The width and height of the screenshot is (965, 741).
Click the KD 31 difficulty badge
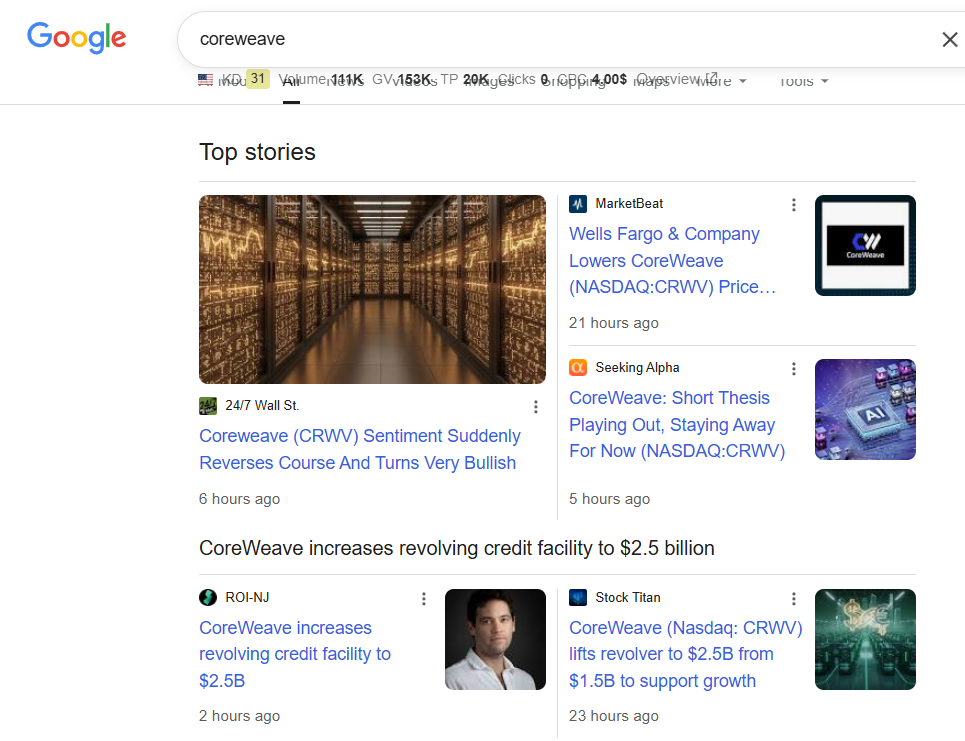(257, 79)
